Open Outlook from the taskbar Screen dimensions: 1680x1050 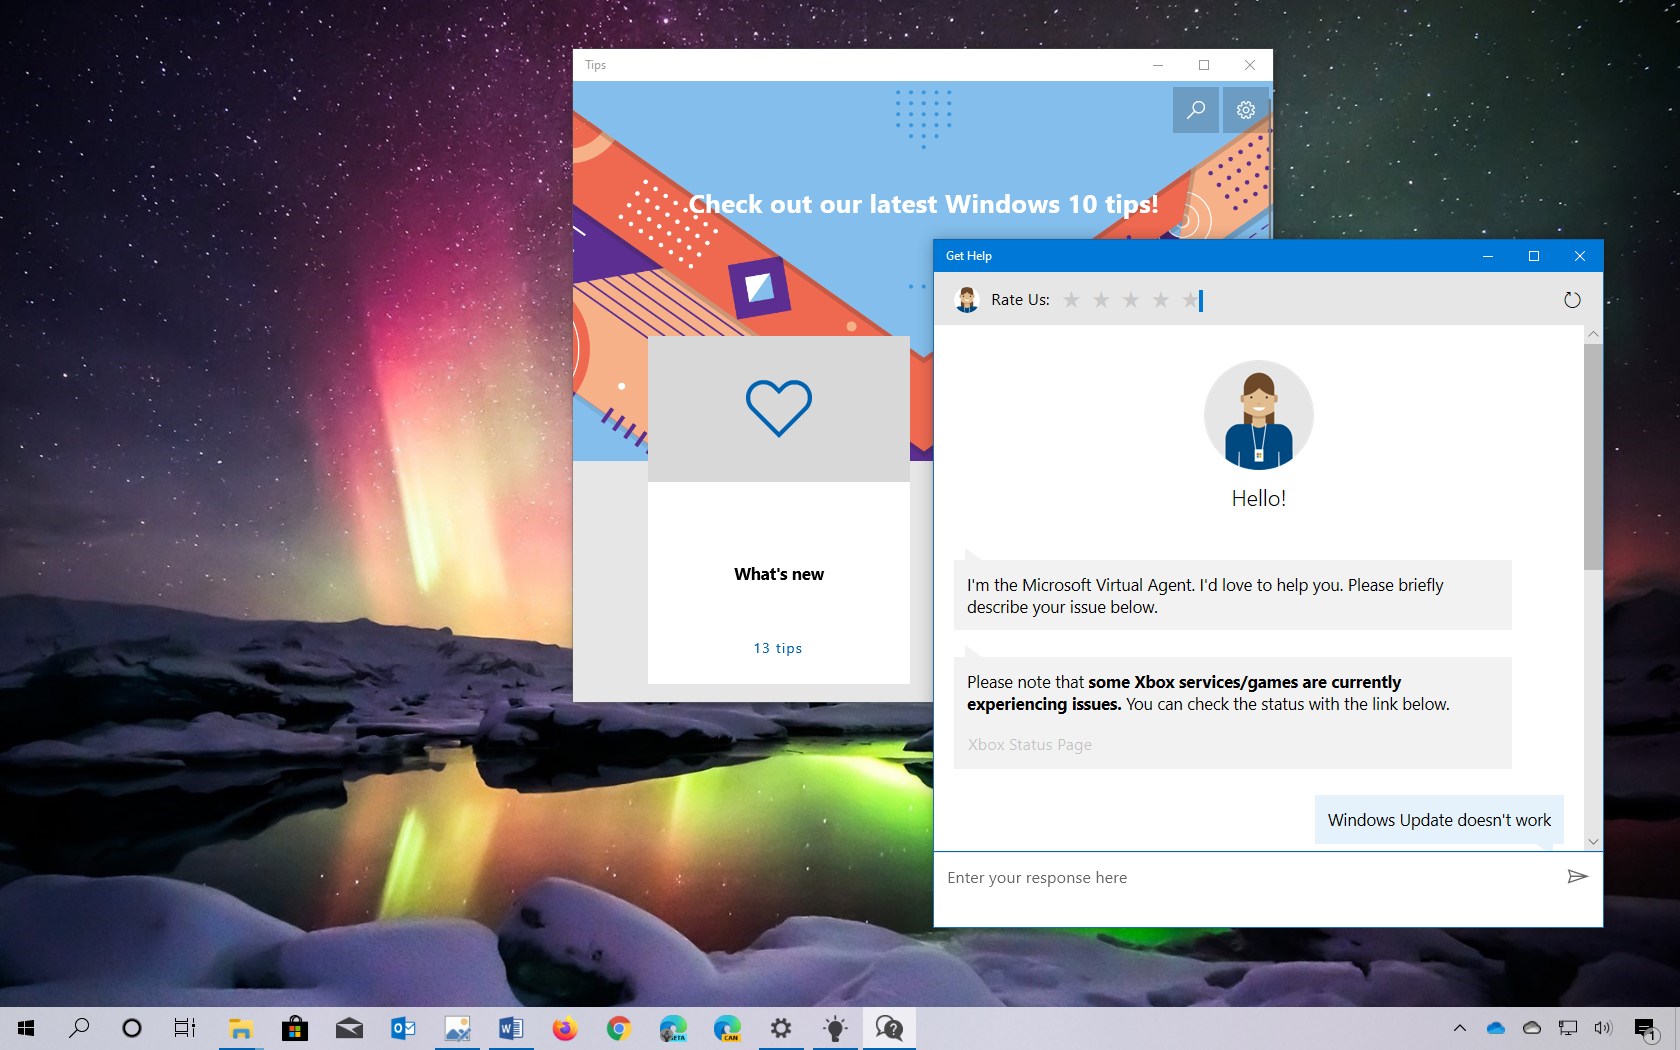pyautogui.click(x=403, y=1028)
